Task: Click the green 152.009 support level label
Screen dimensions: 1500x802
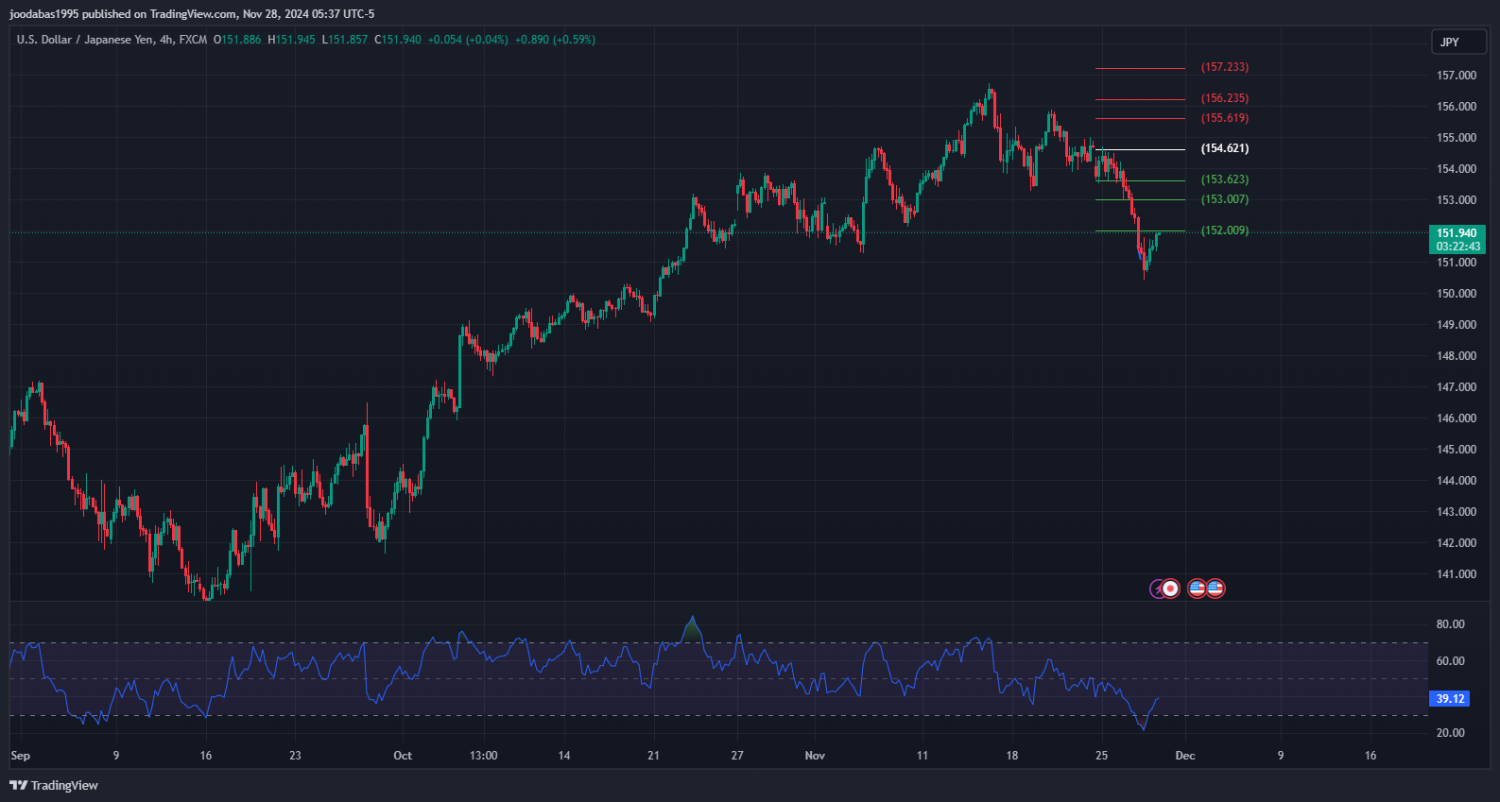Action: (1224, 231)
